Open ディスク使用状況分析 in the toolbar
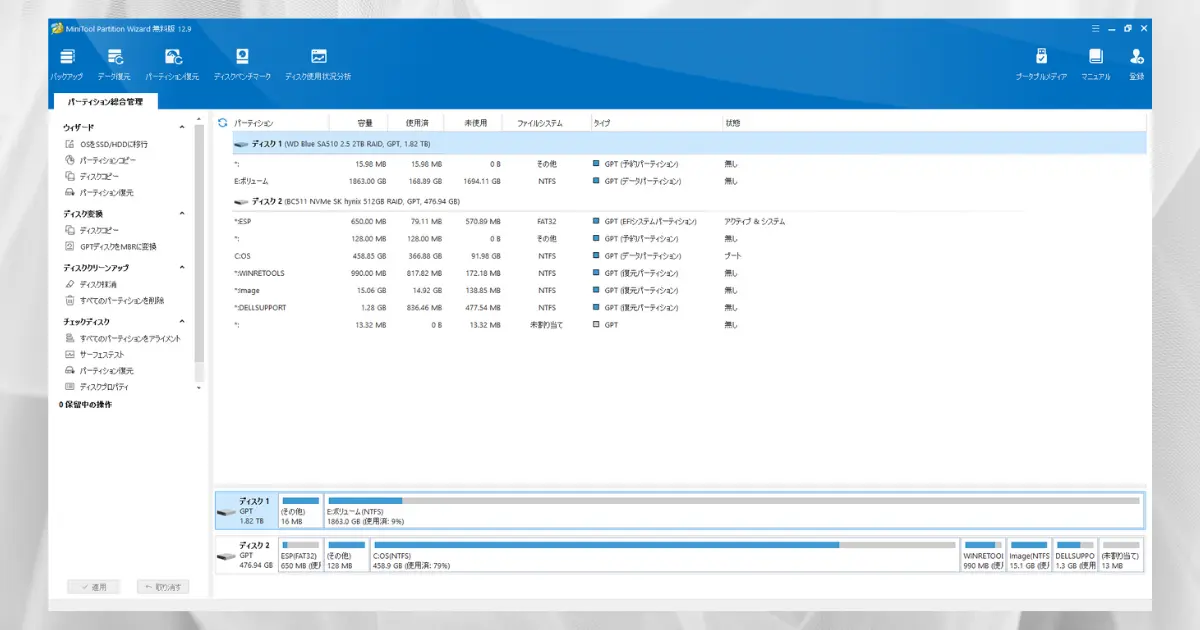 (318, 64)
